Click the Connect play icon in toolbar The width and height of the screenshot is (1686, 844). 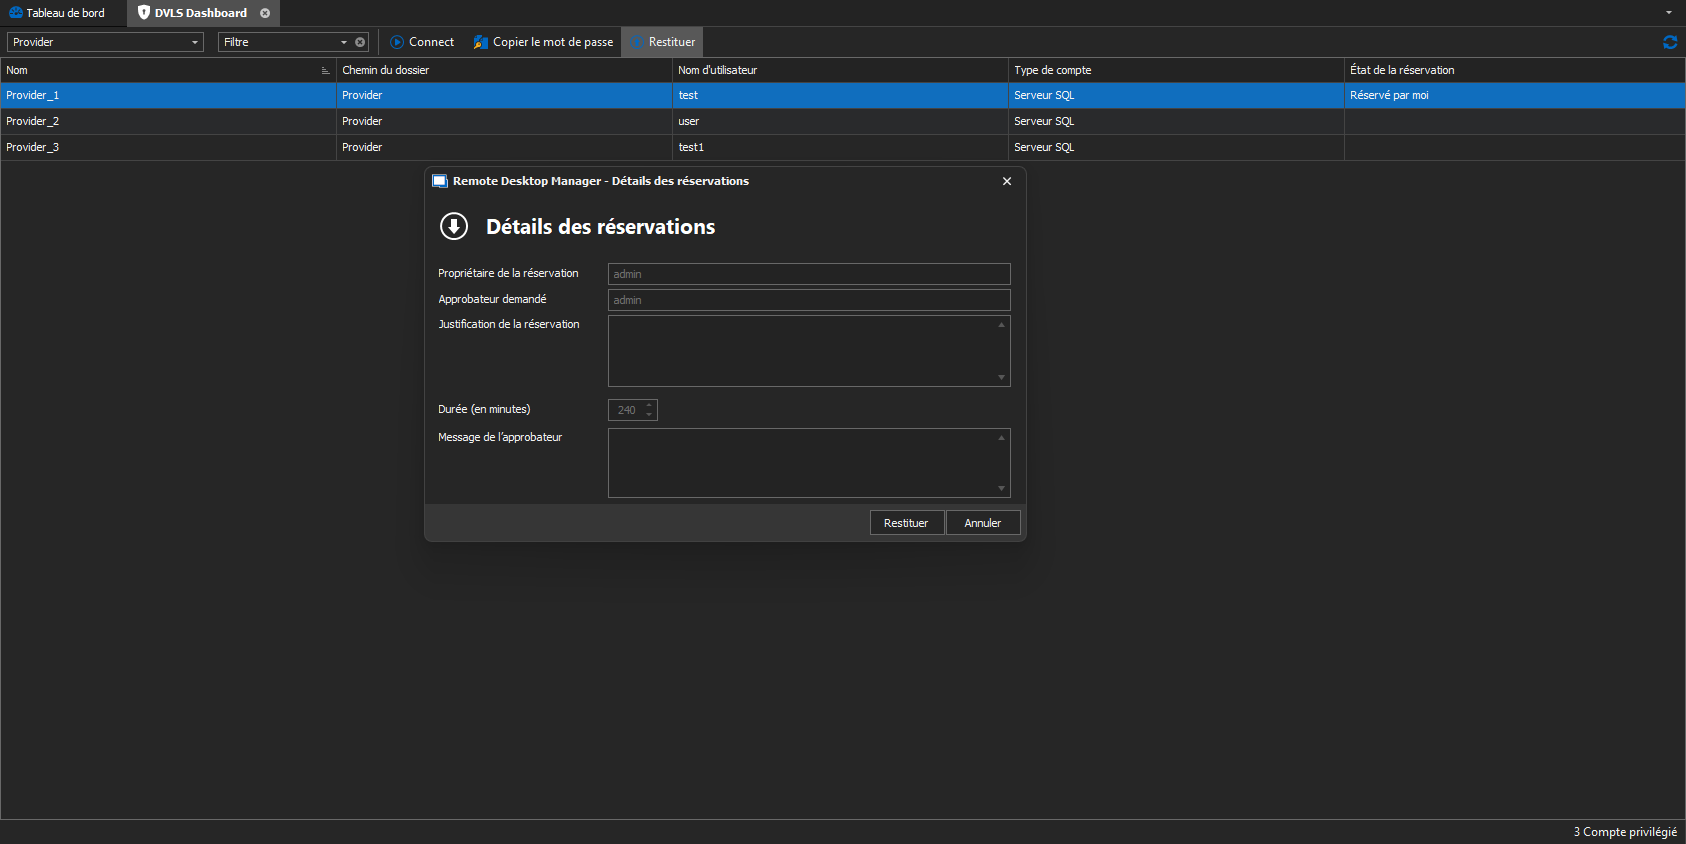(397, 42)
